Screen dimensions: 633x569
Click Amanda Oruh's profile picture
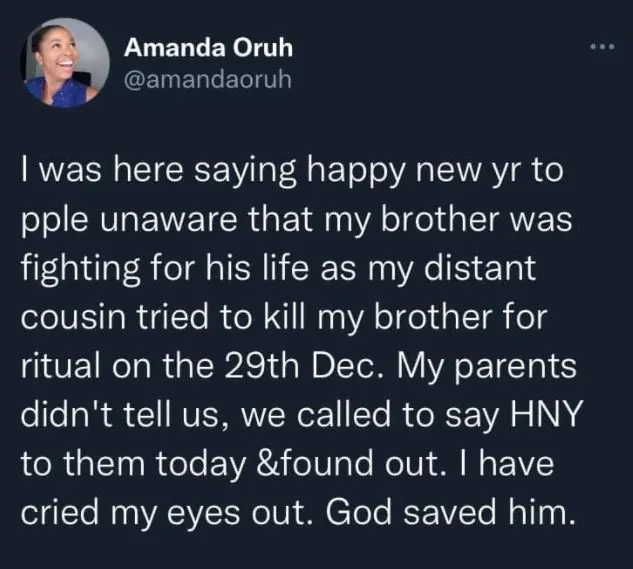point(64,62)
